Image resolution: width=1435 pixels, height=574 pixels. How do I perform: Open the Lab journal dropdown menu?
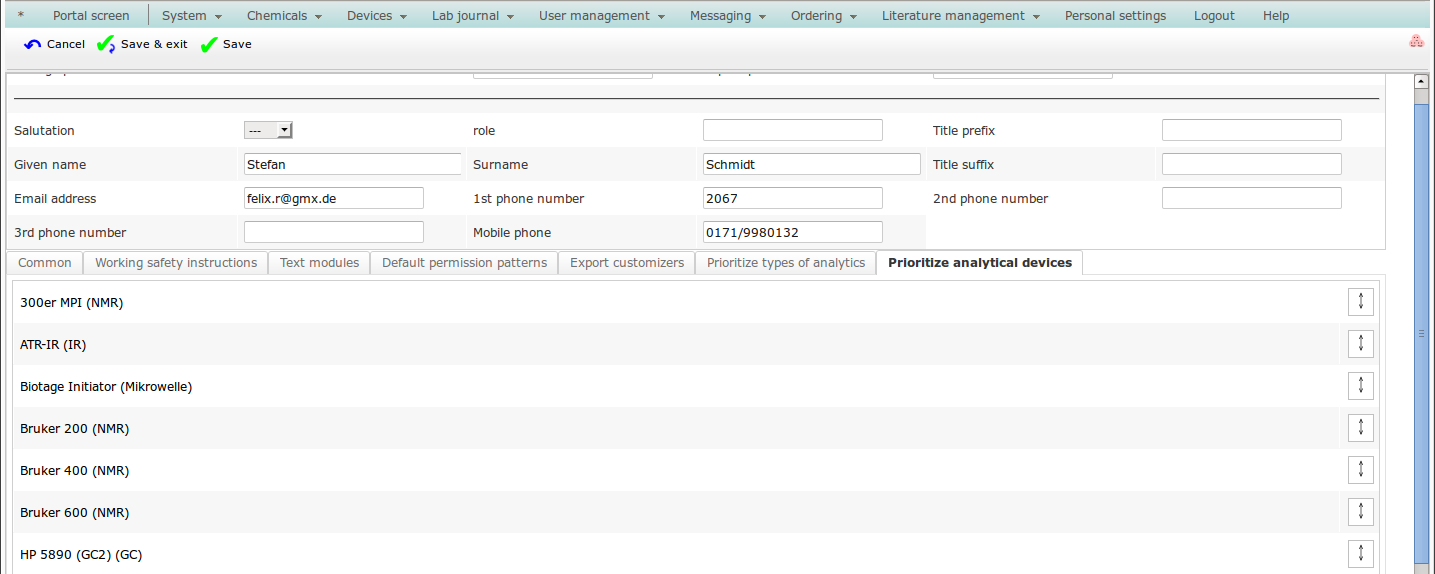(472, 16)
